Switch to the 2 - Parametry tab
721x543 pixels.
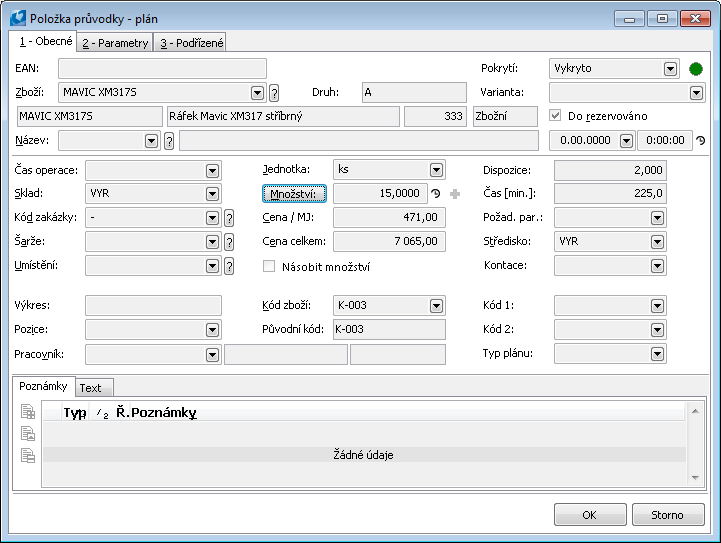click(115, 42)
